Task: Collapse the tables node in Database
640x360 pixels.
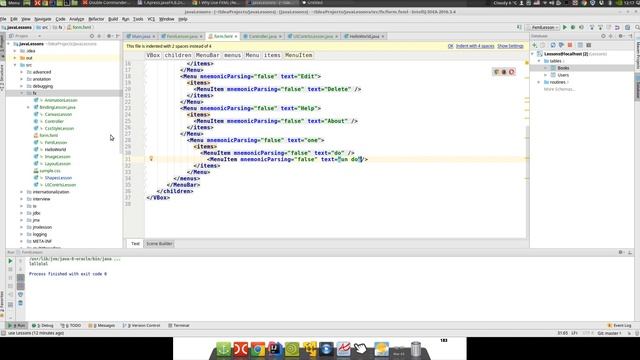Action: [x=539, y=61]
